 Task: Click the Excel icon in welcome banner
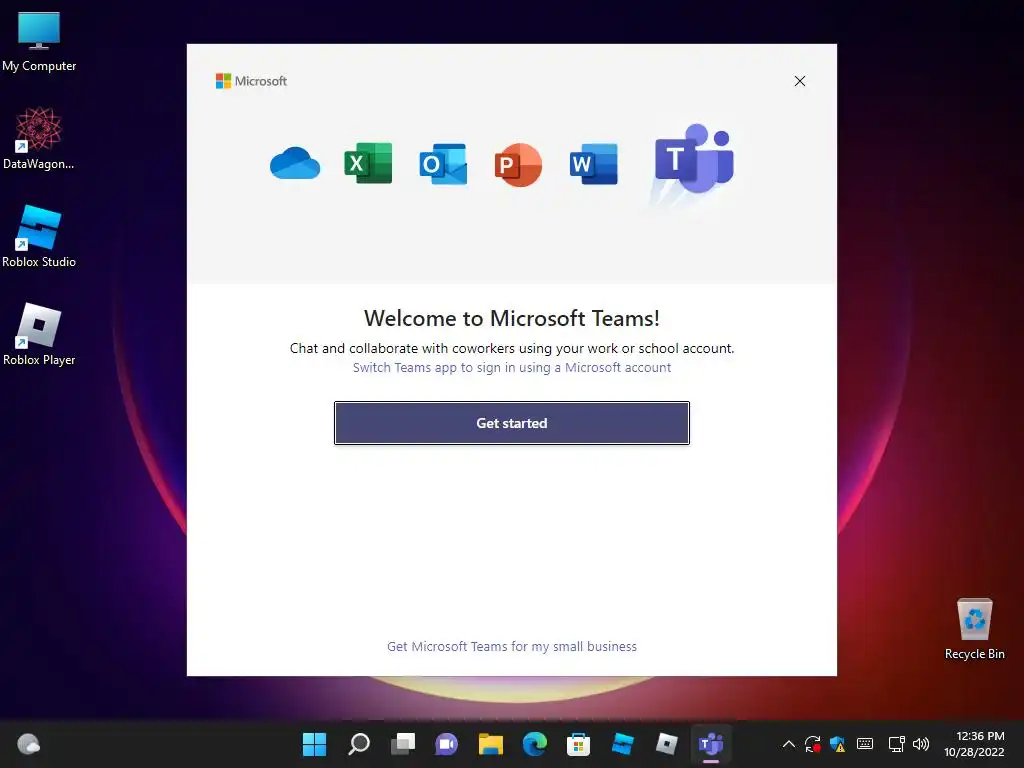(x=368, y=163)
